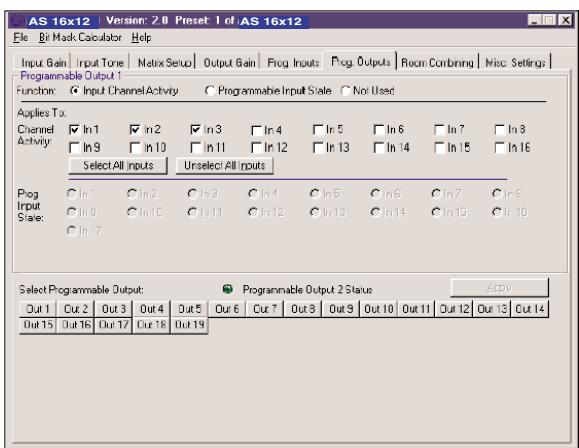Pick the Out 9 output button
Image resolution: width=579 pixels, height=448 pixels.
(341, 309)
